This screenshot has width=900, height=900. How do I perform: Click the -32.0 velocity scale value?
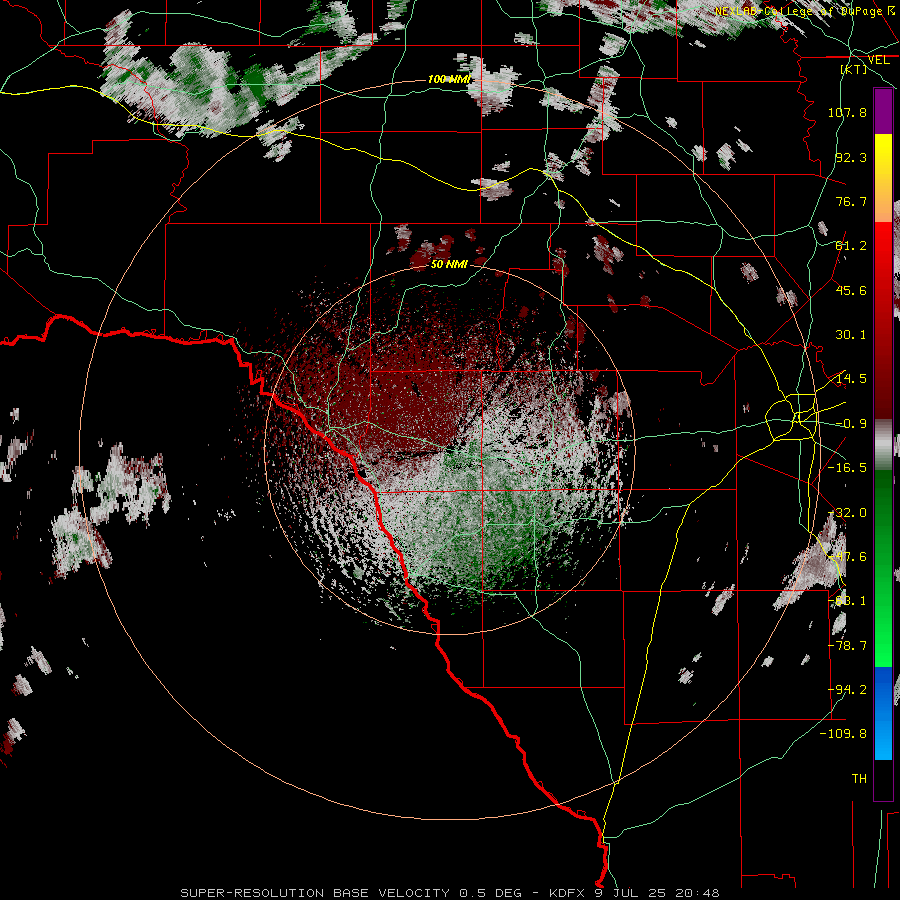(847, 513)
